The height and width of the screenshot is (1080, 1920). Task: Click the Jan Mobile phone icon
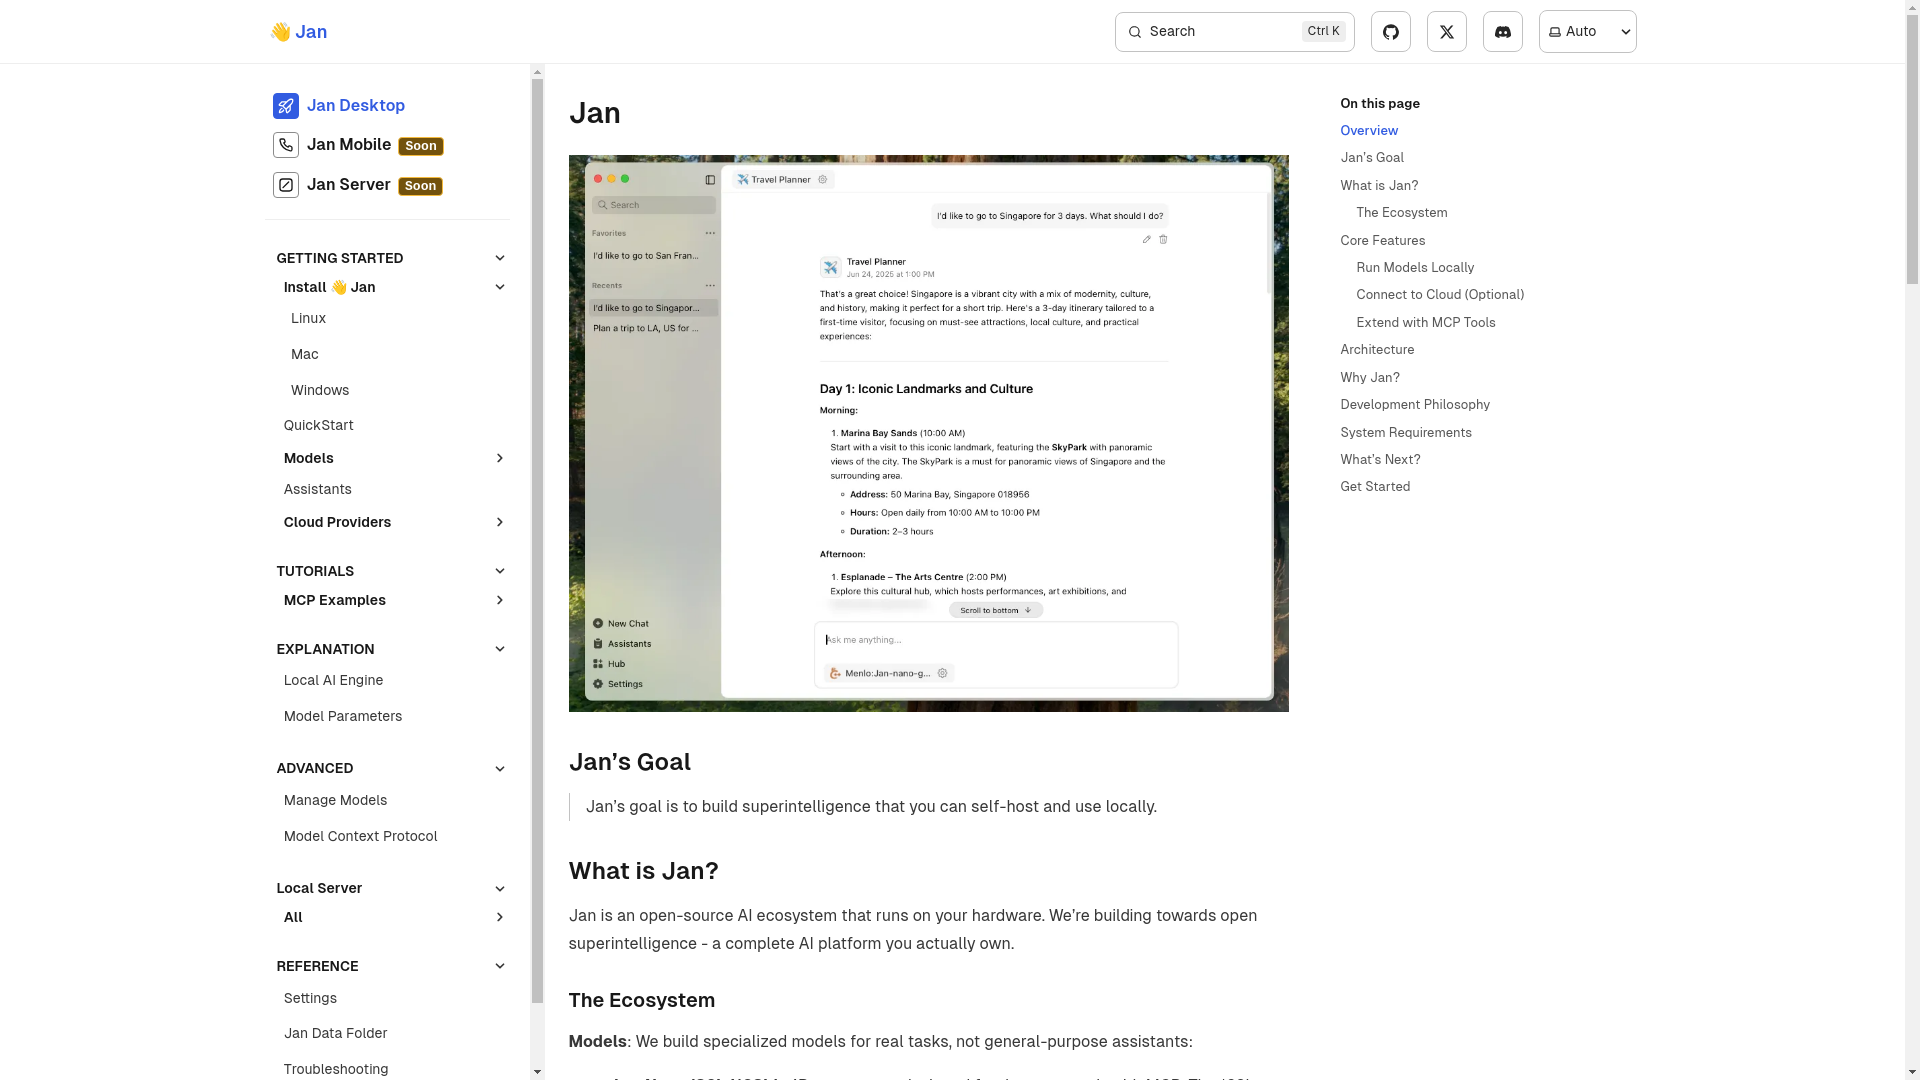tap(285, 145)
